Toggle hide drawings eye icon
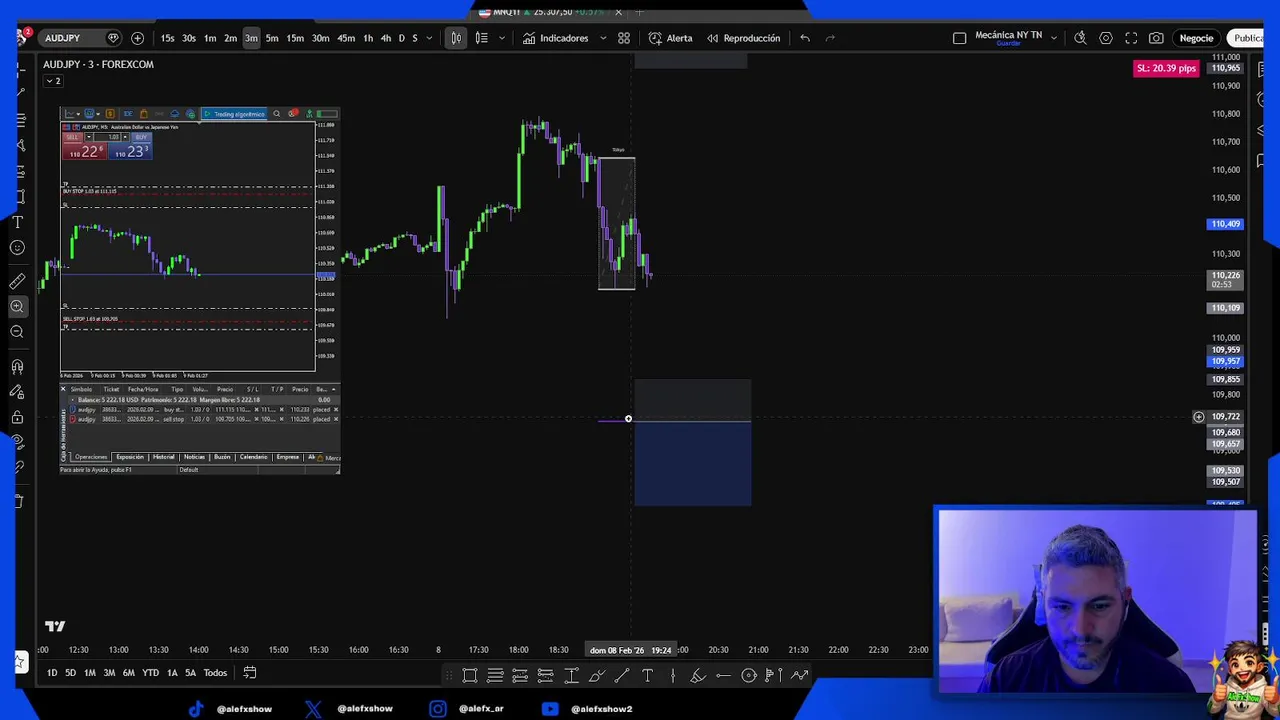This screenshot has width=1280, height=720. click(x=17, y=442)
